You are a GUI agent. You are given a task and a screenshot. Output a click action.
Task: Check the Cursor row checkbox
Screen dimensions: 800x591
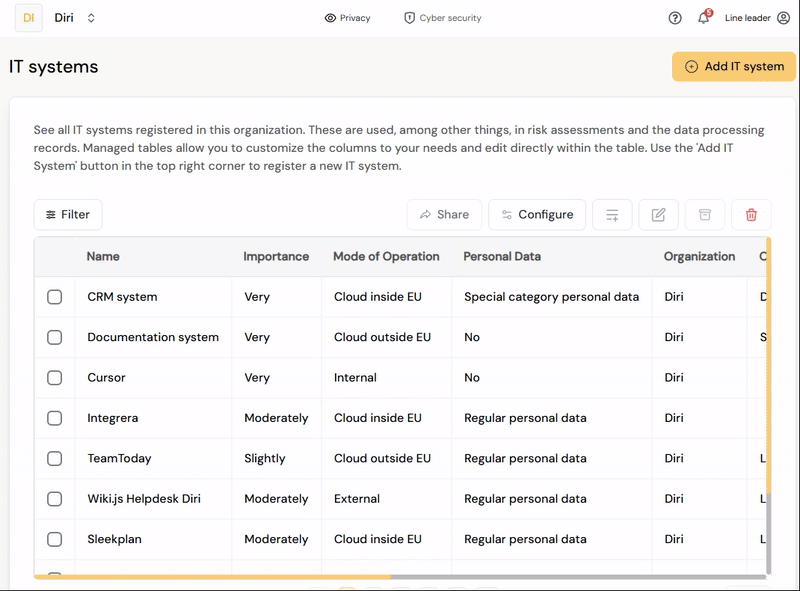55,378
